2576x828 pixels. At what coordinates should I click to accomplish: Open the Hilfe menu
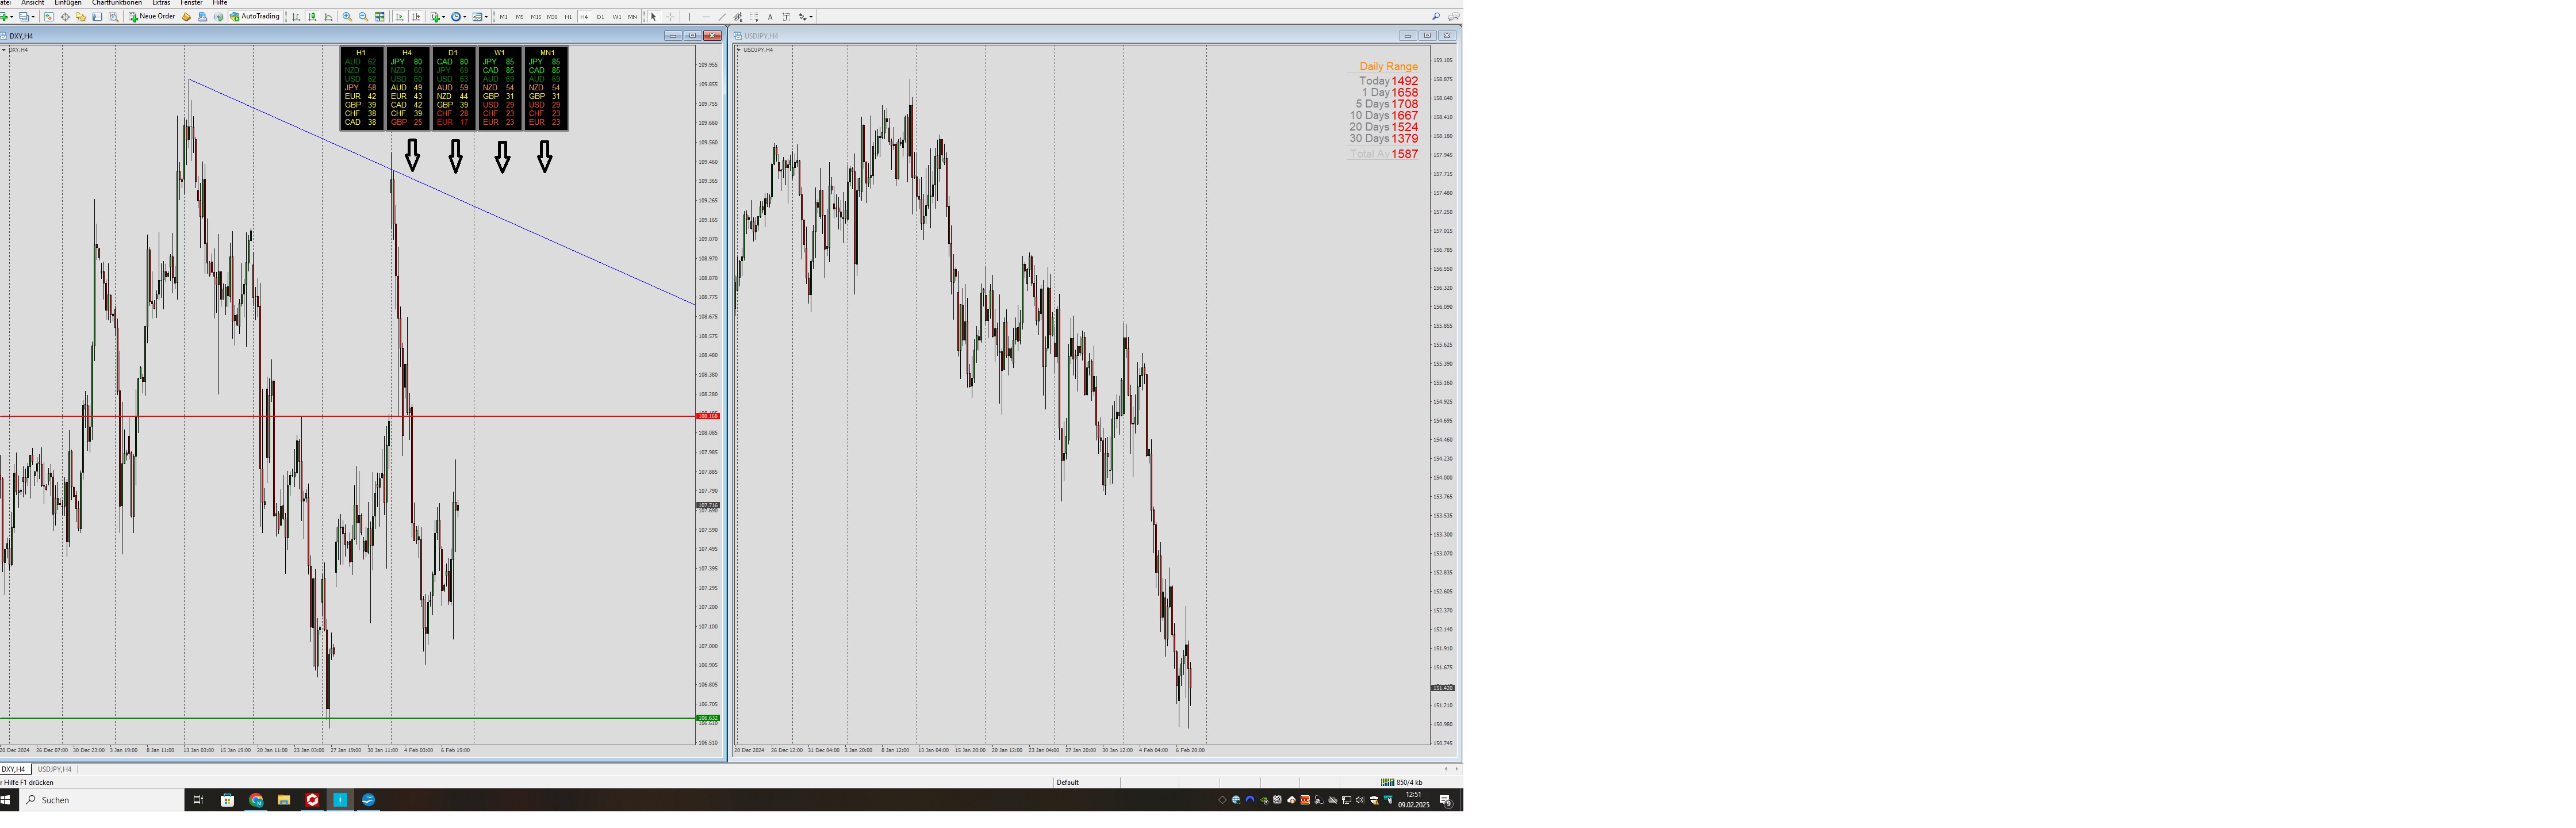pos(220,3)
